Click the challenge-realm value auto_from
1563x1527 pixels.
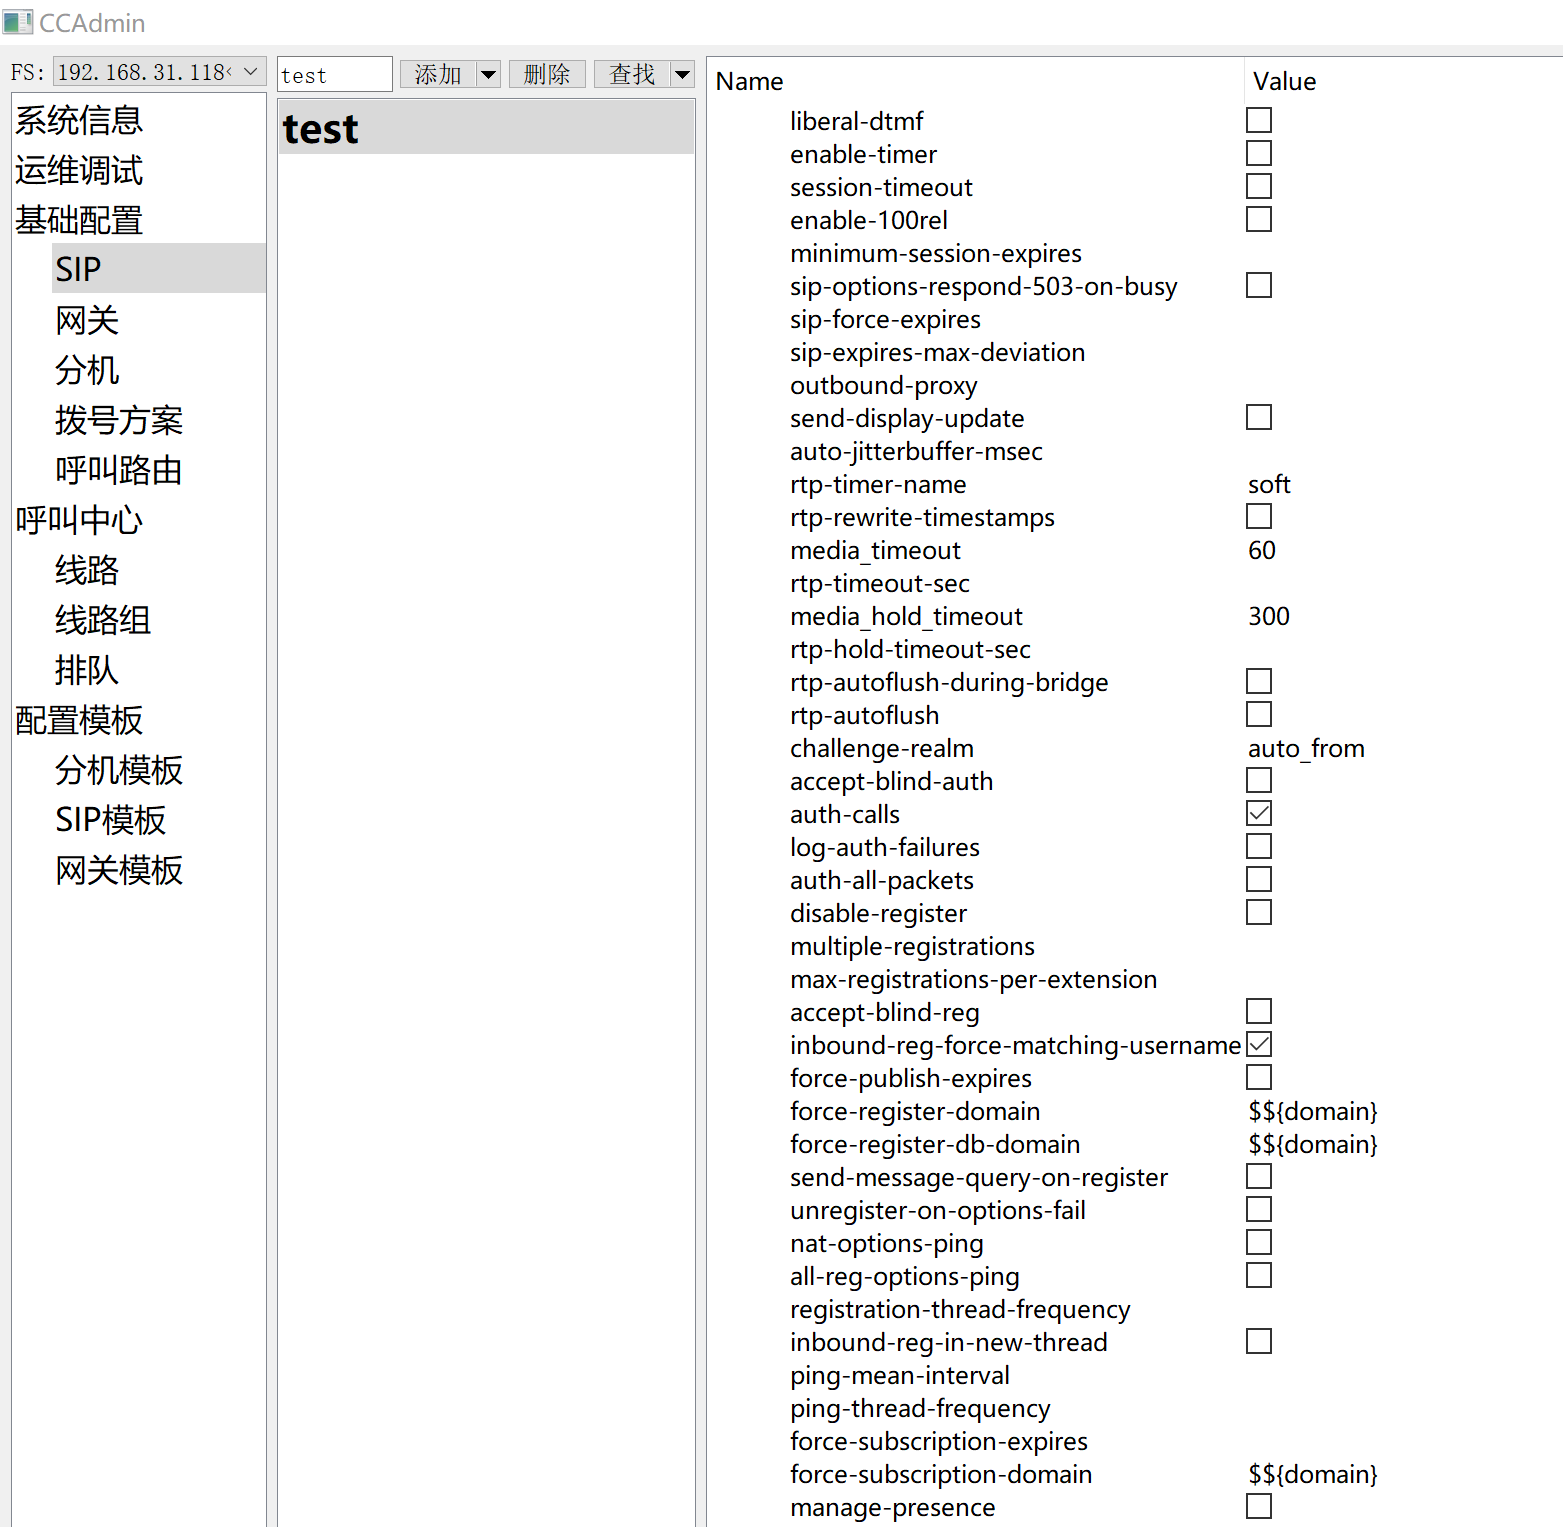[1306, 748]
